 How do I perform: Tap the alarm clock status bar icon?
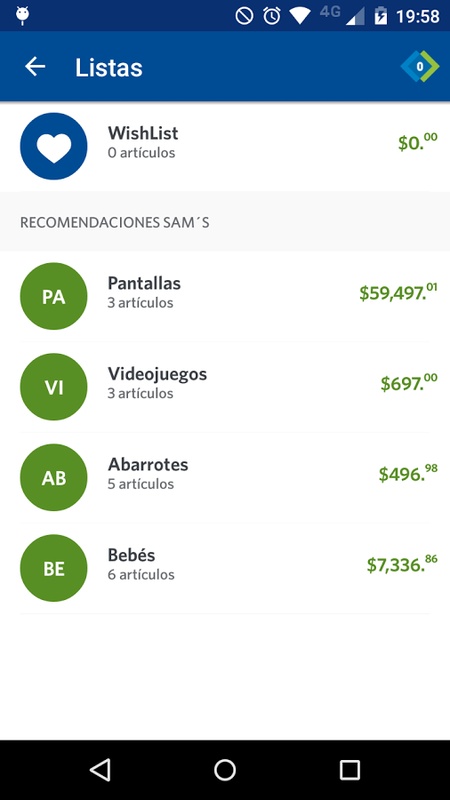pos(271,16)
